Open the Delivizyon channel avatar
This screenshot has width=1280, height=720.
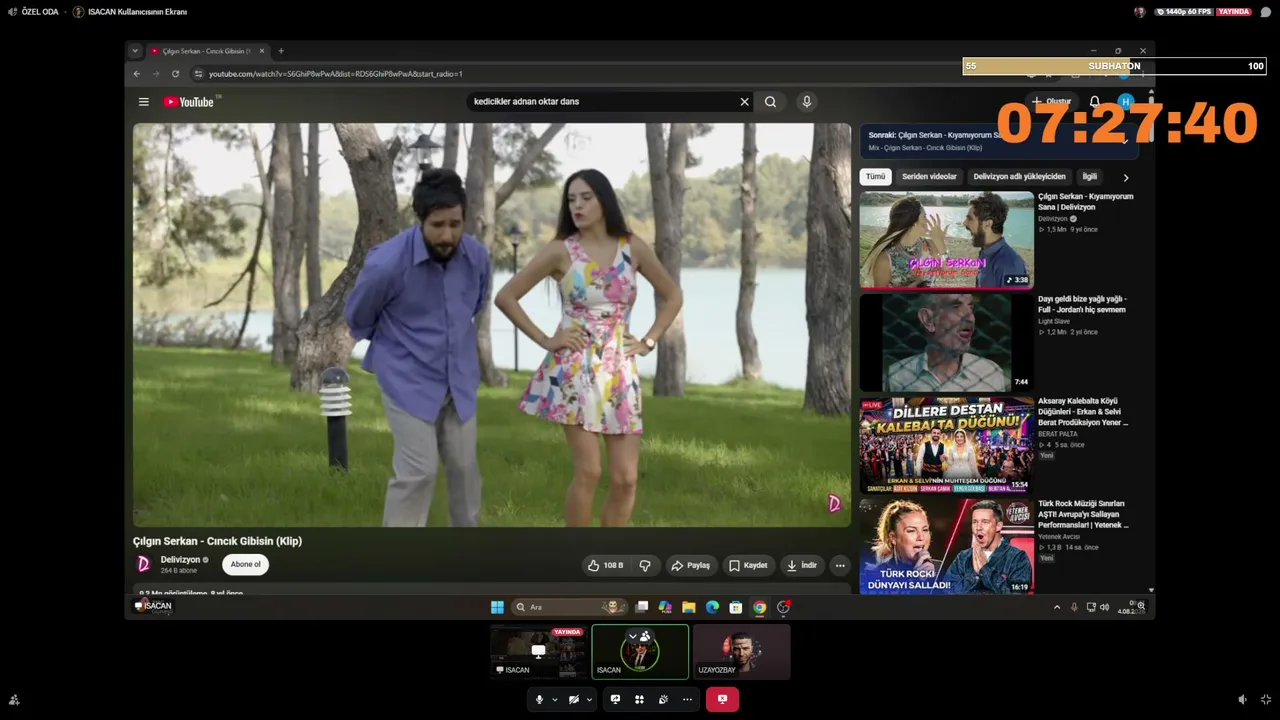point(143,564)
